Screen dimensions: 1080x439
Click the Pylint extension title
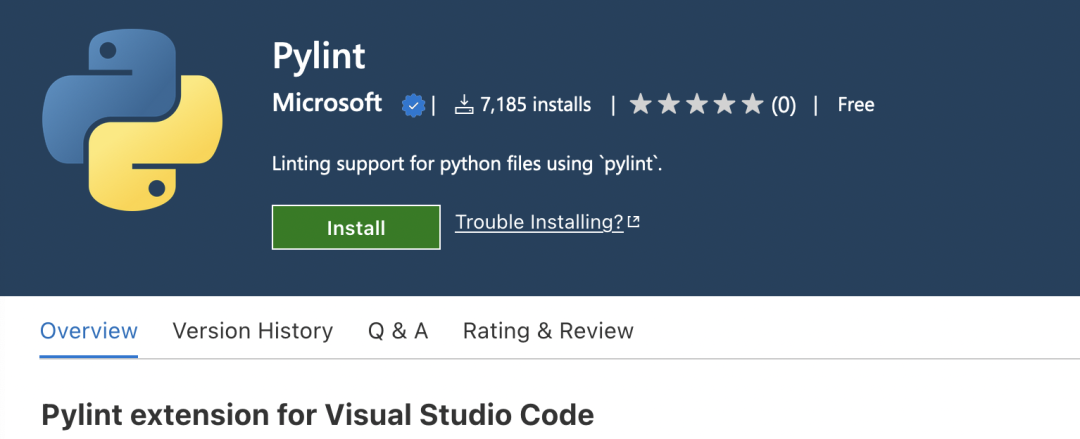(x=319, y=56)
